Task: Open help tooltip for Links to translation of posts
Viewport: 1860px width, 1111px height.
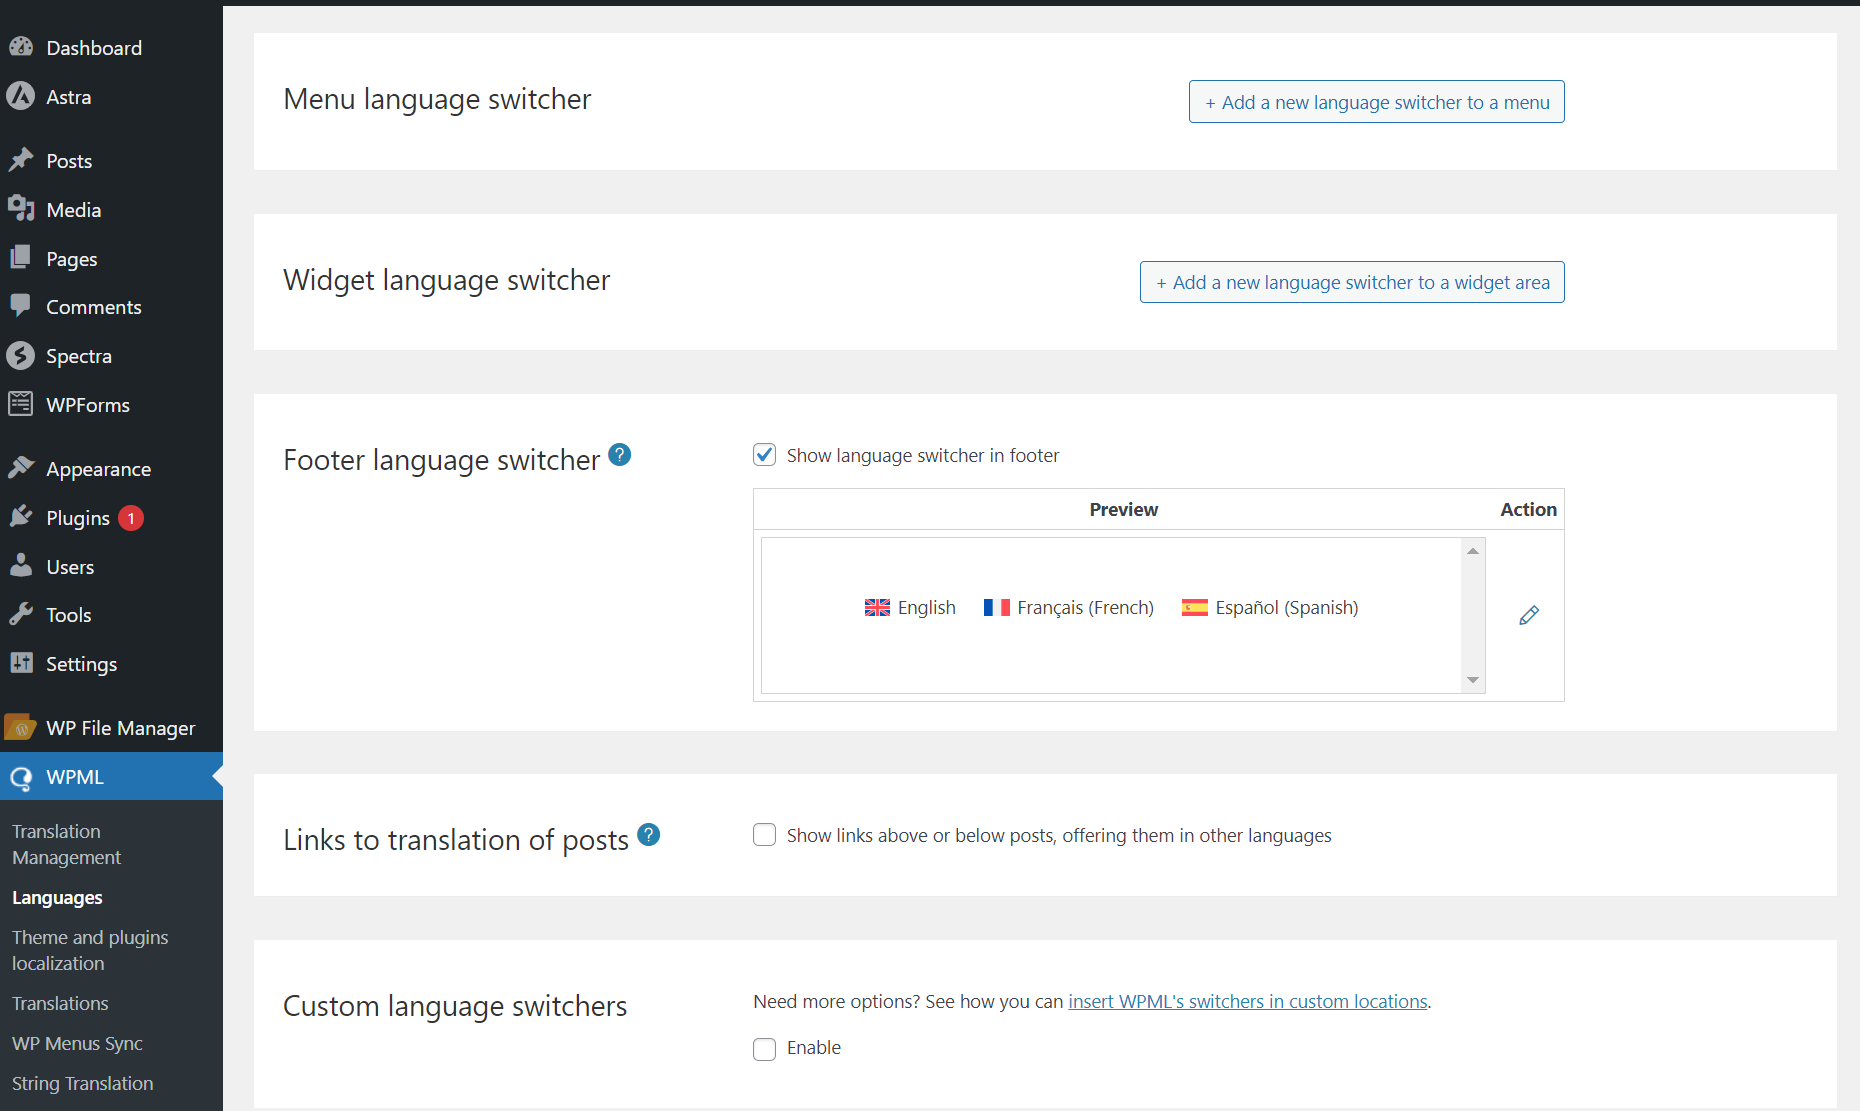Action: [649, 835]
